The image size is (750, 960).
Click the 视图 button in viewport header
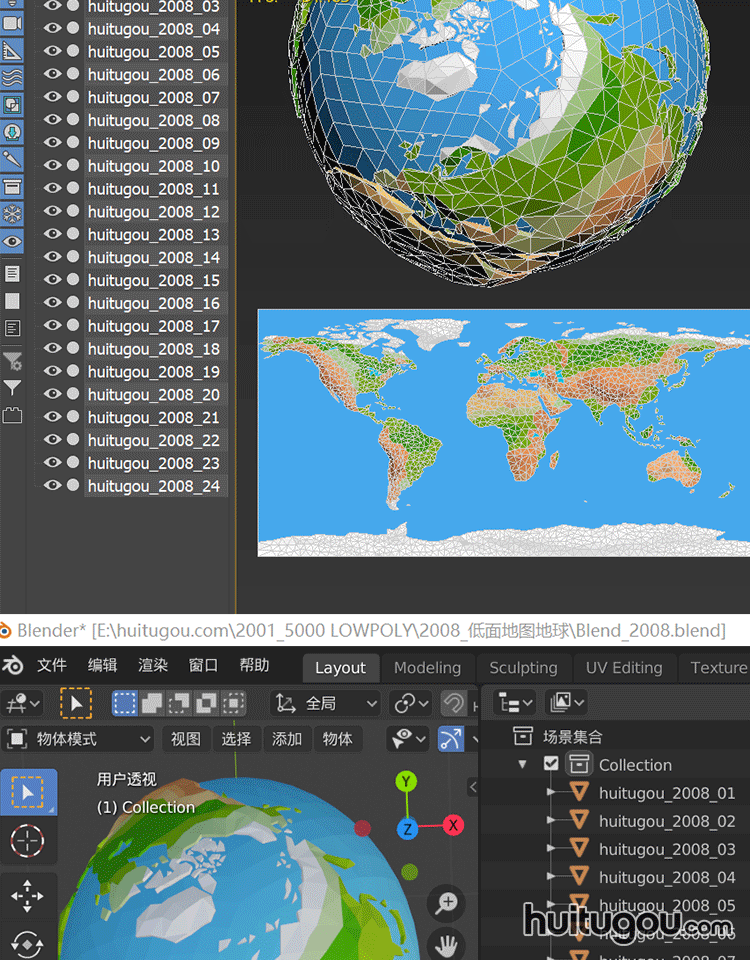click(185, 739)
